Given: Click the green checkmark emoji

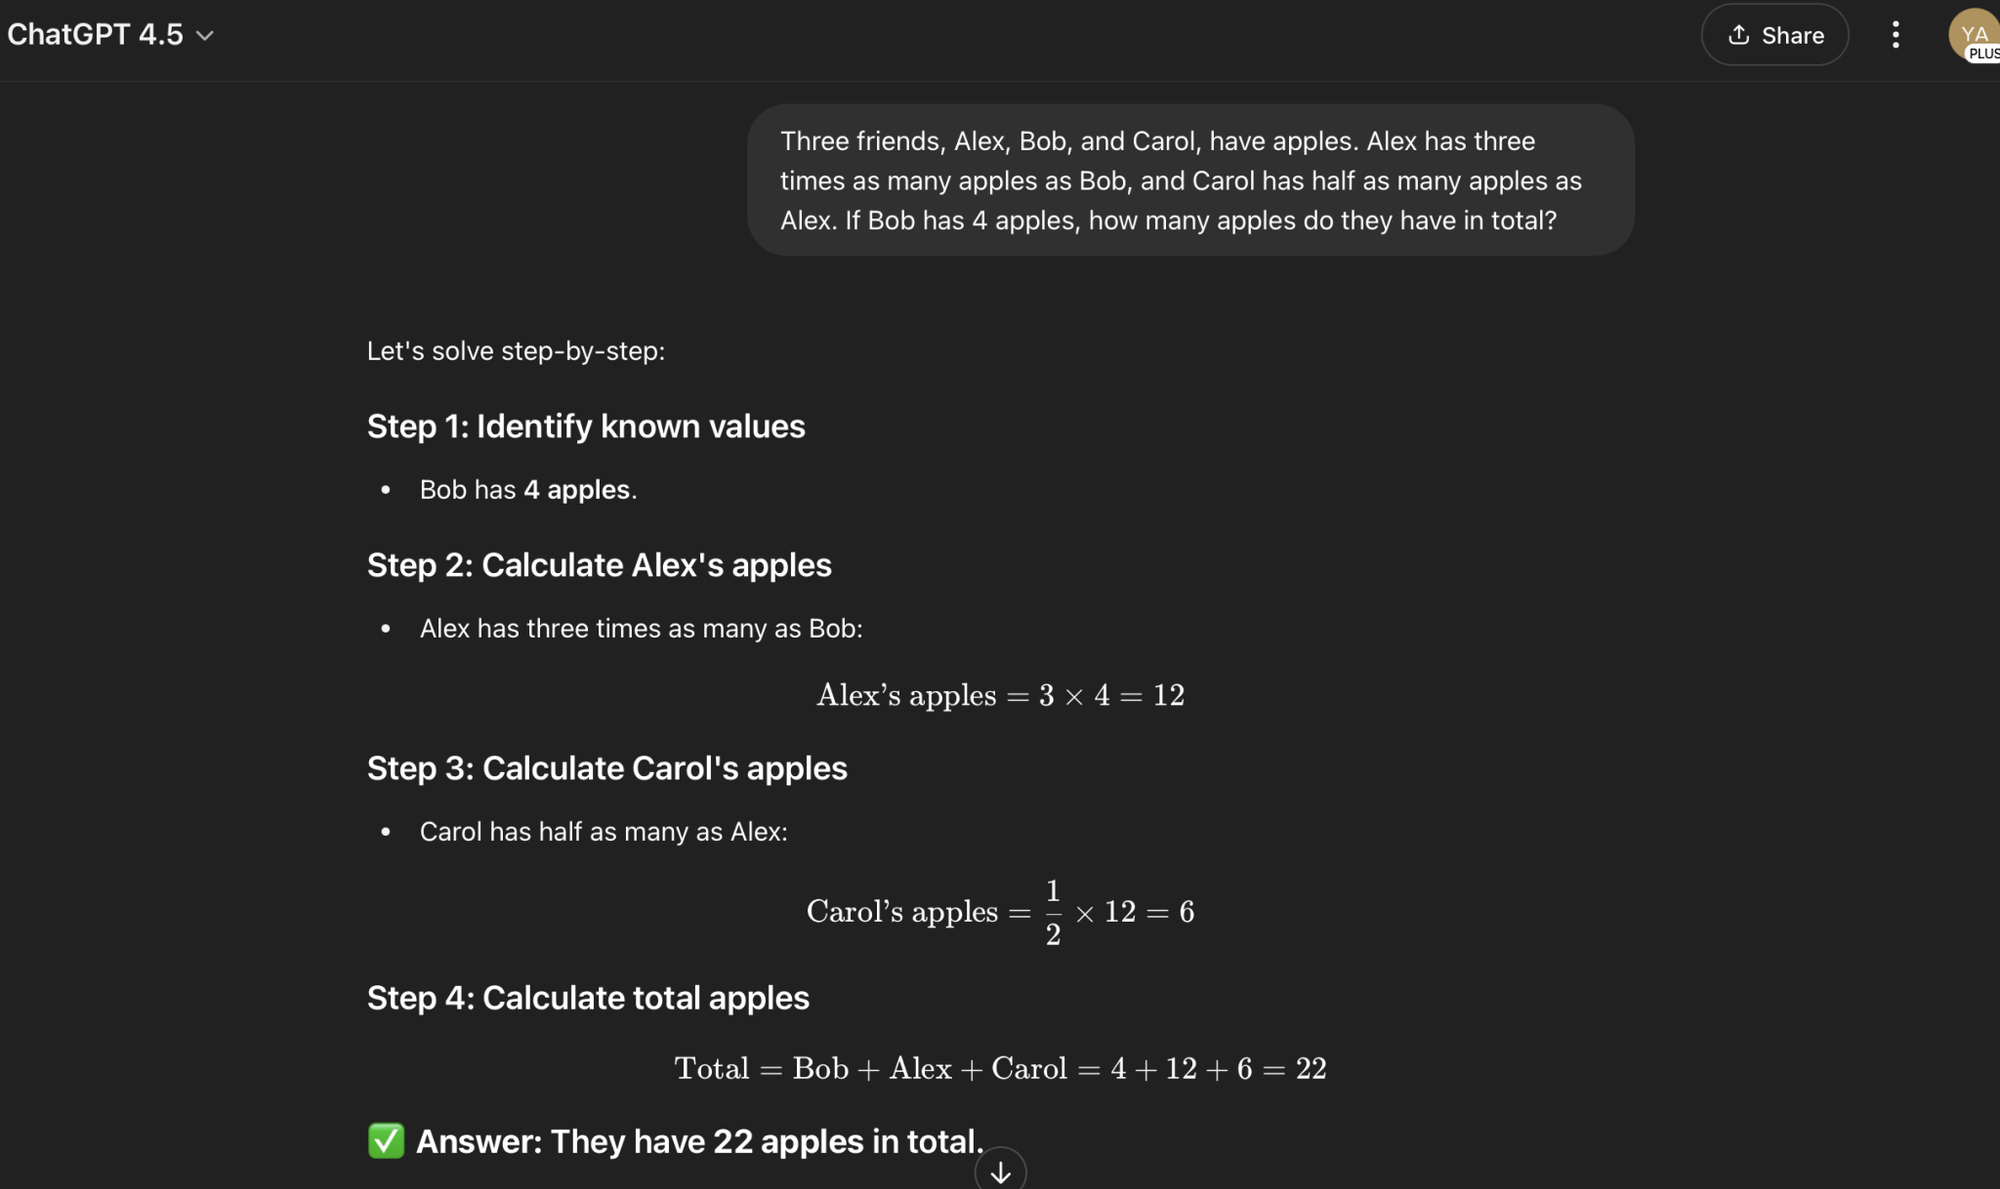Looking at the screenshot, I should [x=386, y=1141].
